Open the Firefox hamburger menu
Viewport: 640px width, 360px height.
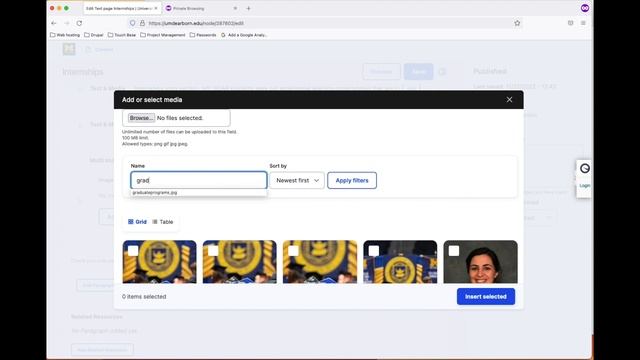[583, 23]
